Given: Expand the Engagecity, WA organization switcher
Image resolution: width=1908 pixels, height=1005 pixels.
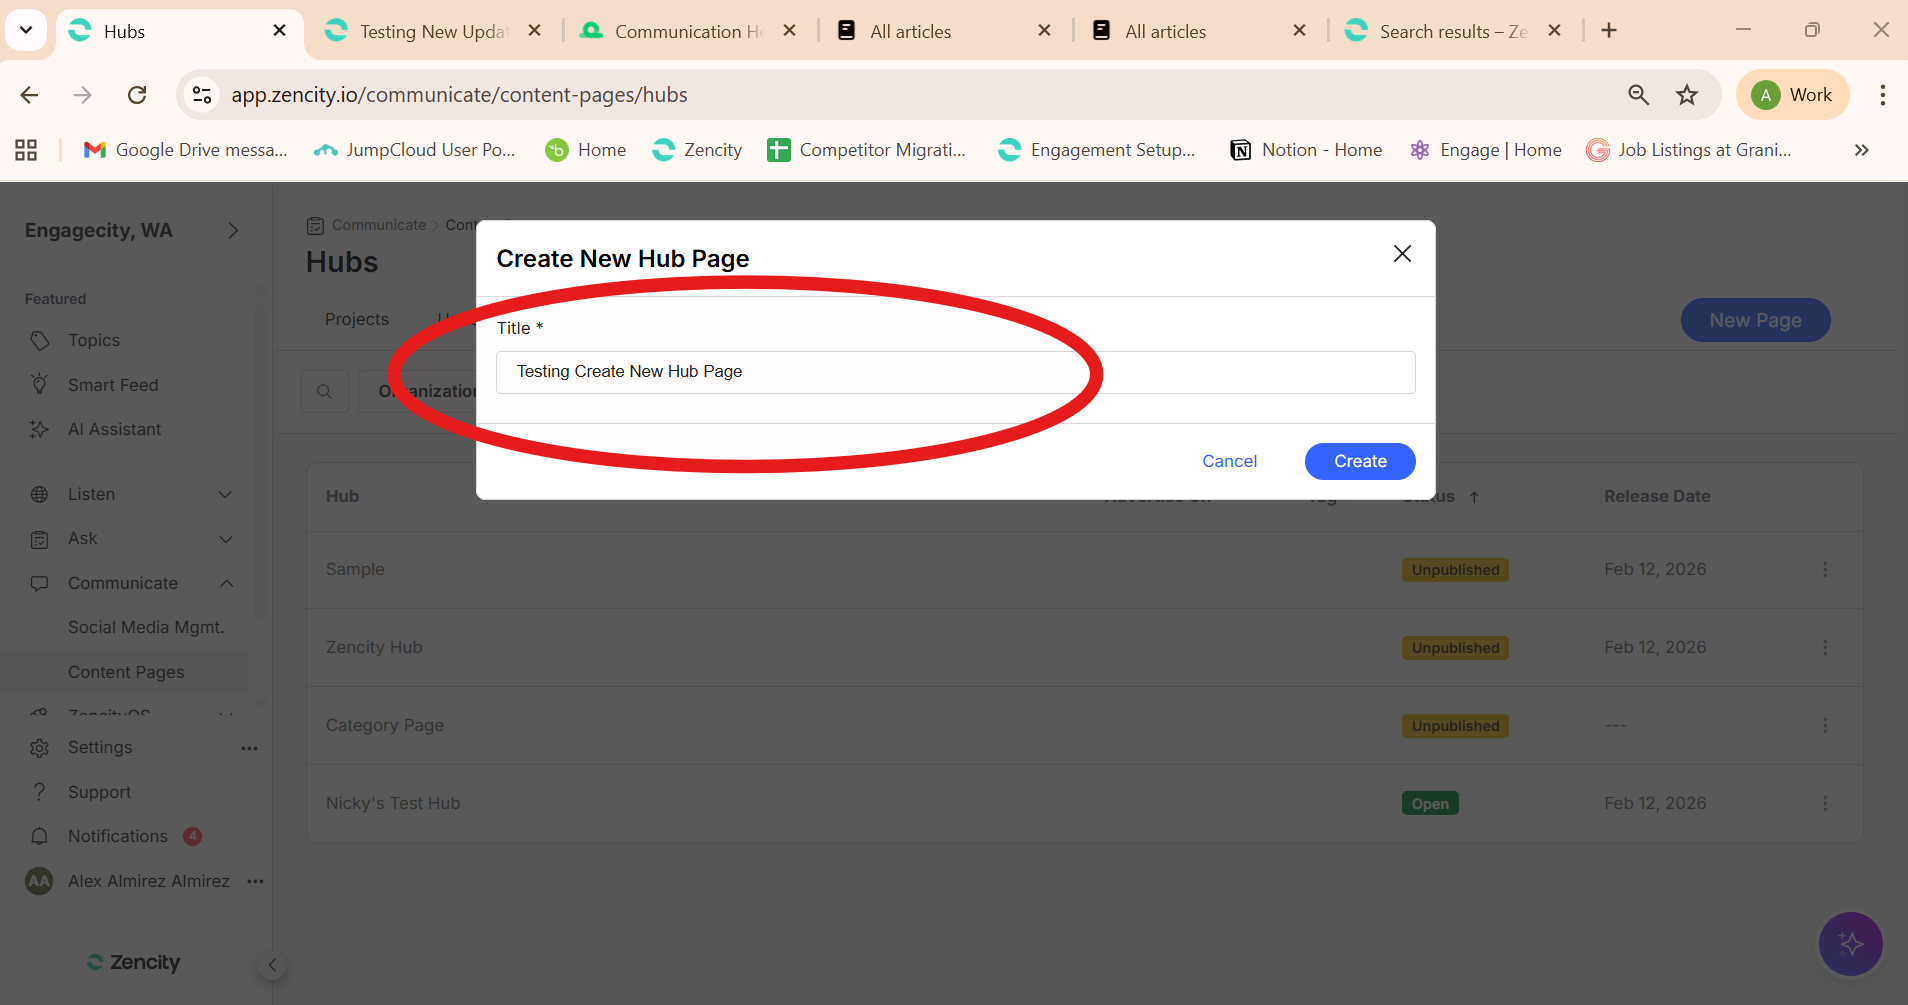Looking at the screenshot, I should (233, 231).
